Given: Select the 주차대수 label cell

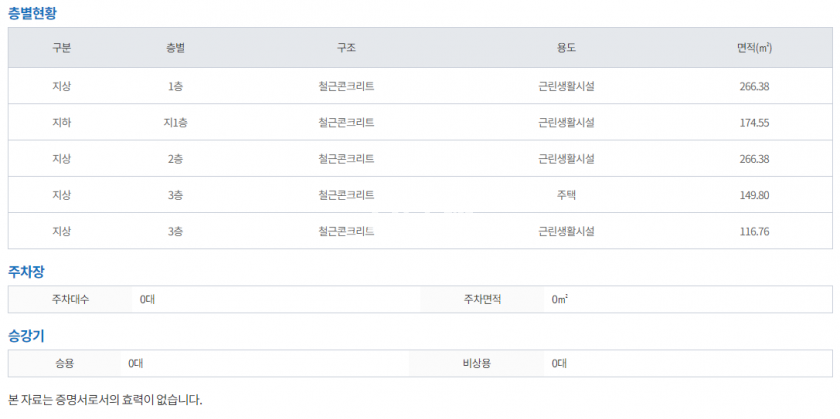Looking at the screenshot, I should click(x=70, y=299).
